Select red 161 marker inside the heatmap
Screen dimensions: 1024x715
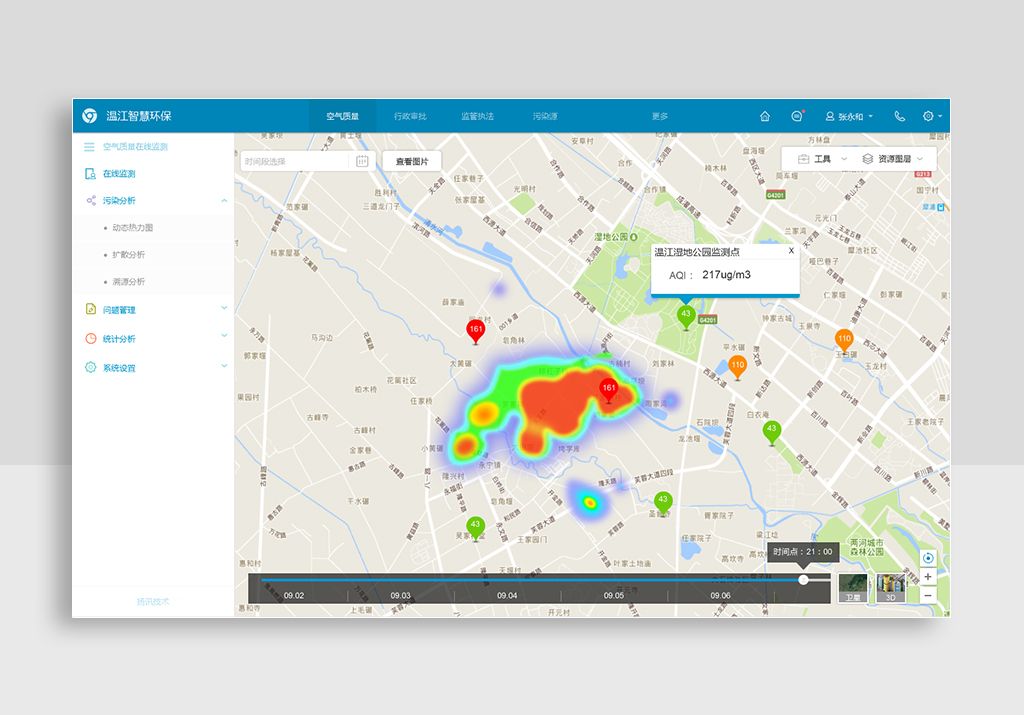[x=609, y=390]
